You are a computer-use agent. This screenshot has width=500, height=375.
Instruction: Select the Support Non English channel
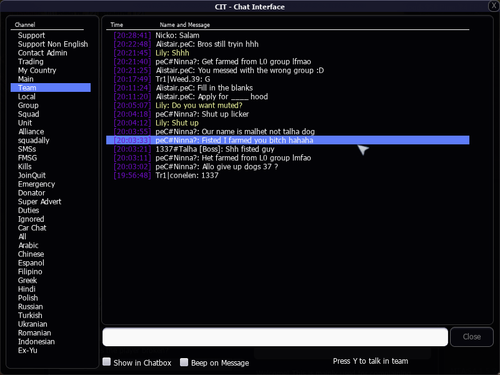tap(53, 44)
